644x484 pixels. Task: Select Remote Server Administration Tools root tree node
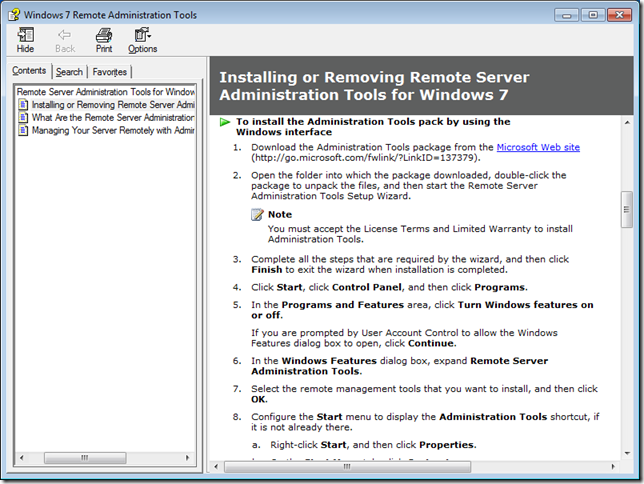coord(105,91)
